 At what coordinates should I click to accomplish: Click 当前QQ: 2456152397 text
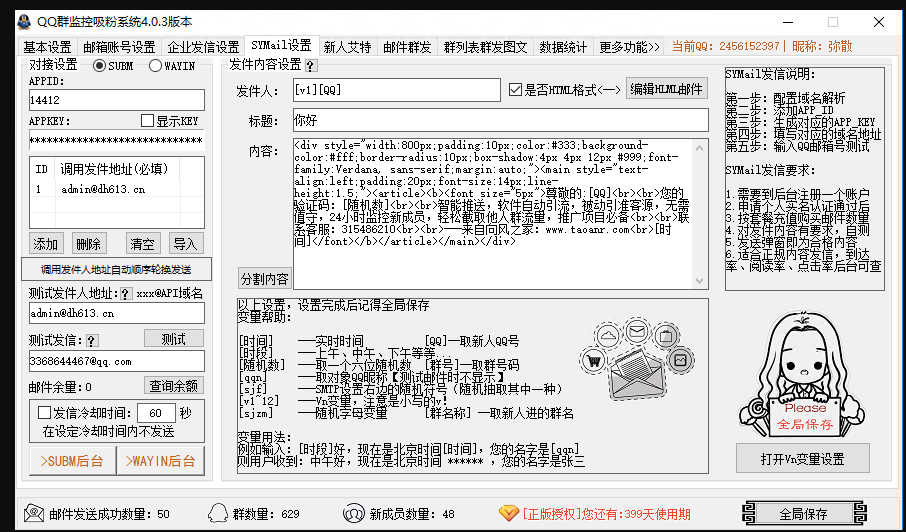click(x=725, y=47)
